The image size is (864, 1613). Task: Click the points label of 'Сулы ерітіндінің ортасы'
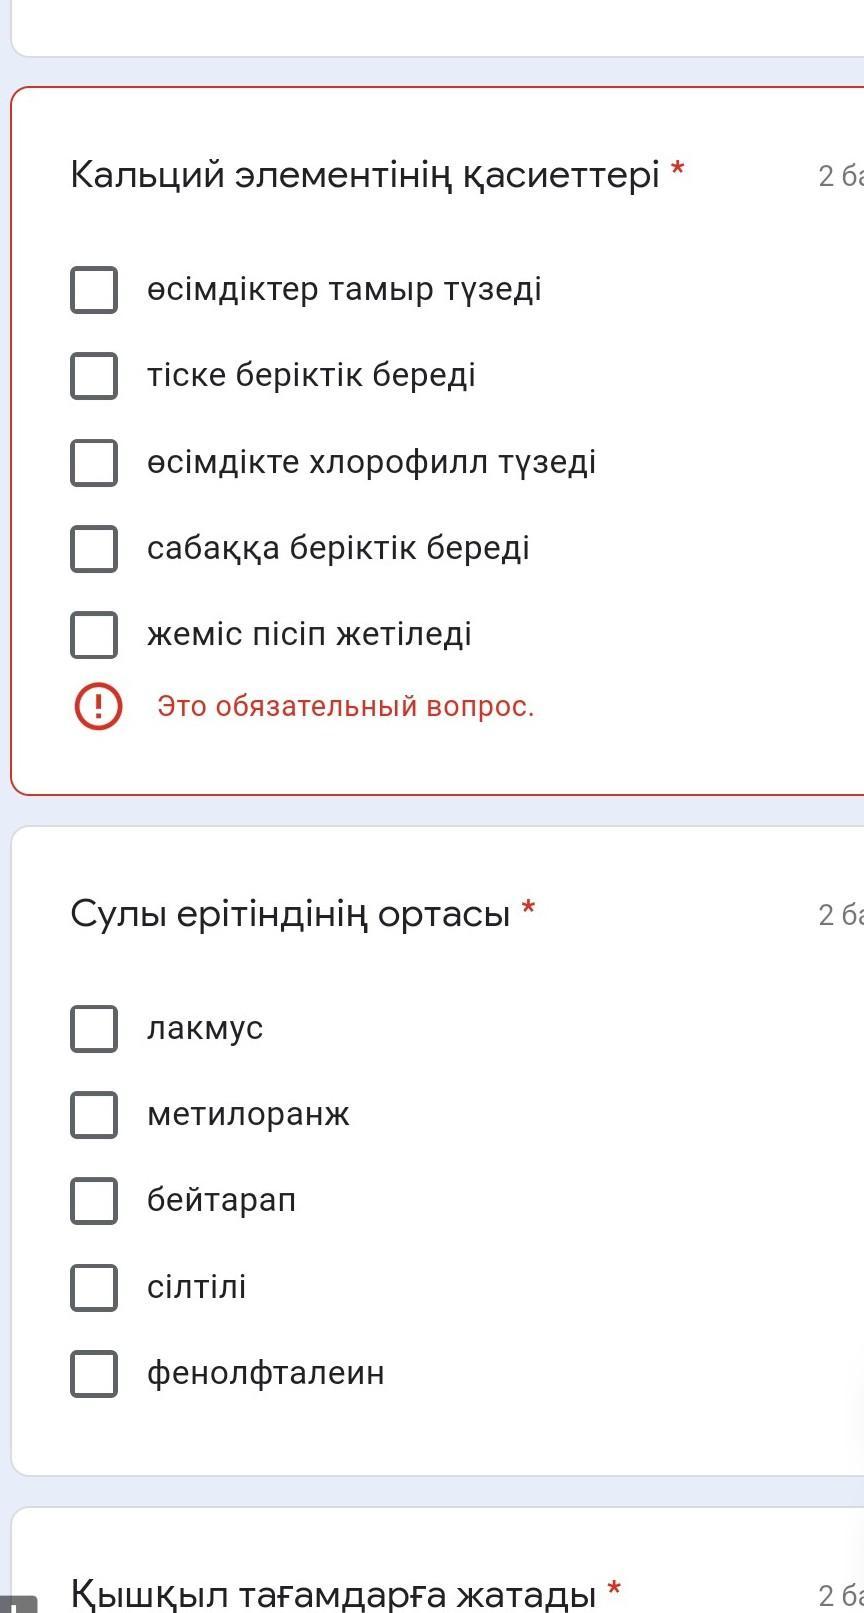[x=840, y=915]
